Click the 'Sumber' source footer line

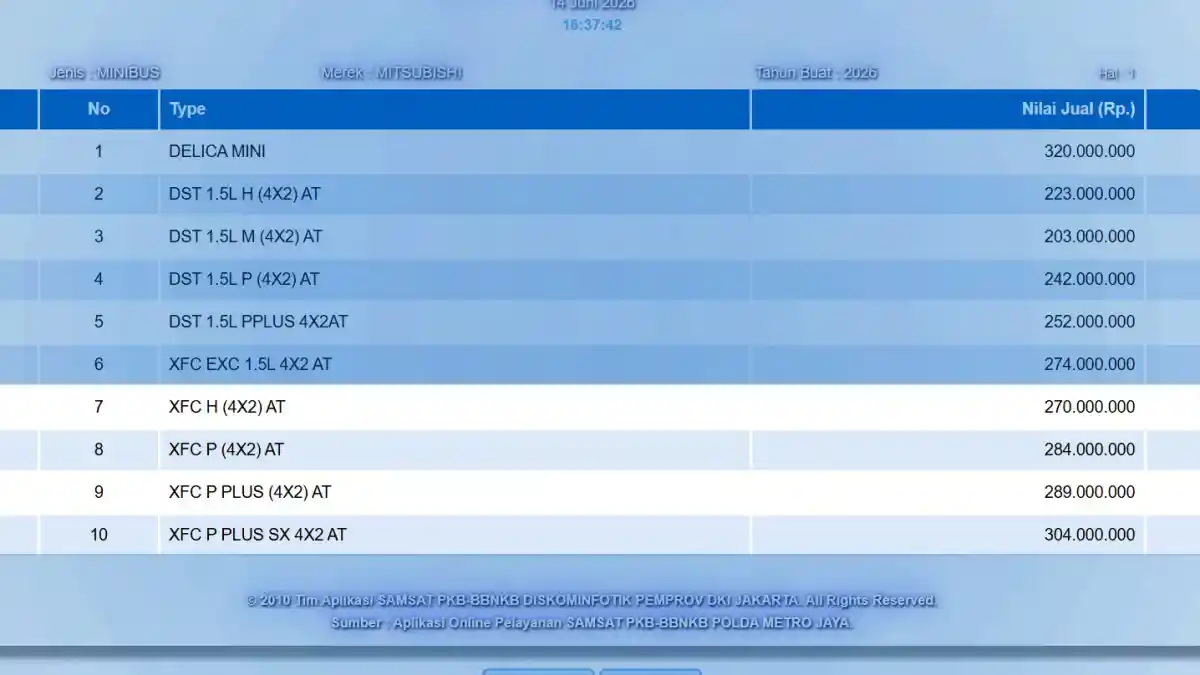592,623
